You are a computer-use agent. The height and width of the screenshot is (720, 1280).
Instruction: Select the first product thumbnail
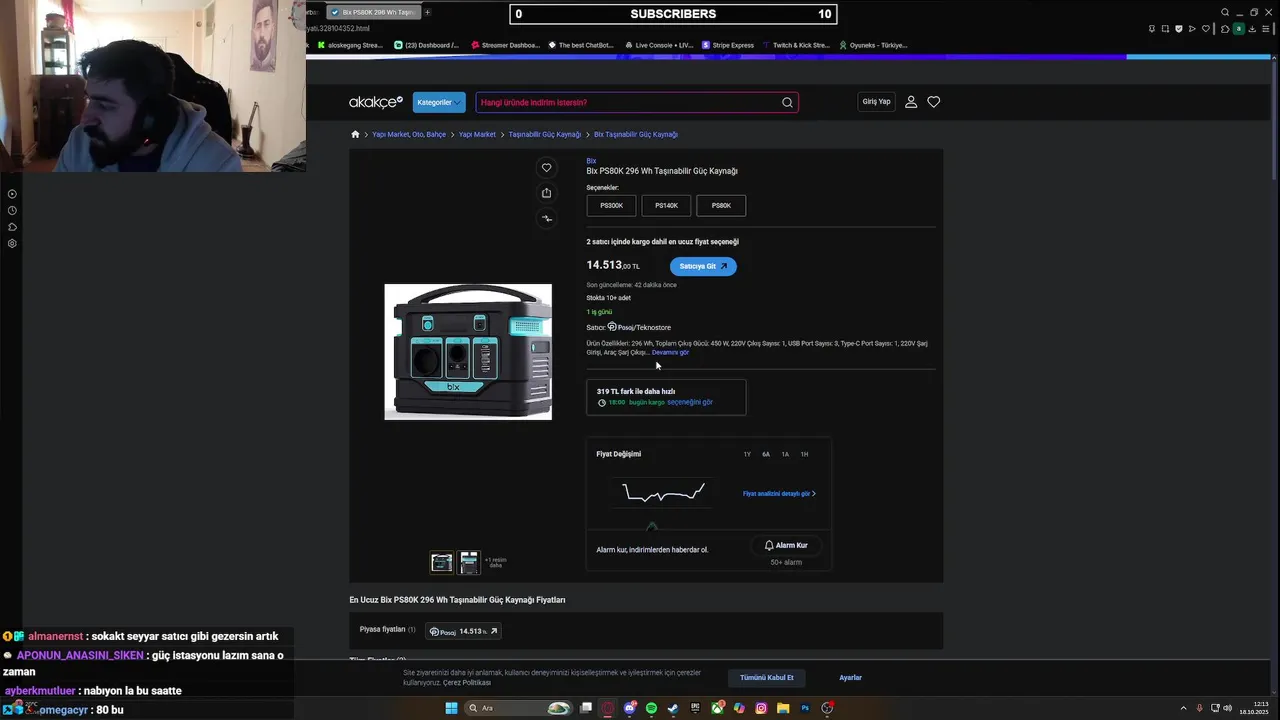[441, 562]
